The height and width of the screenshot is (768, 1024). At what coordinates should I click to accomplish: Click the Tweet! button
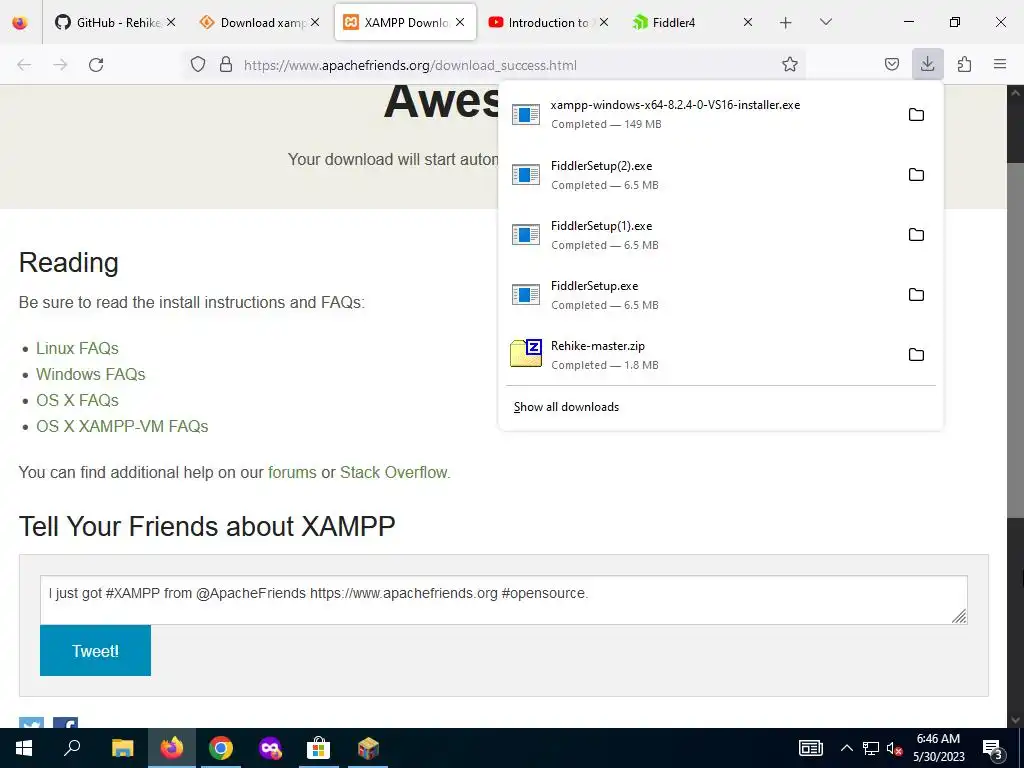click(95, 650)
